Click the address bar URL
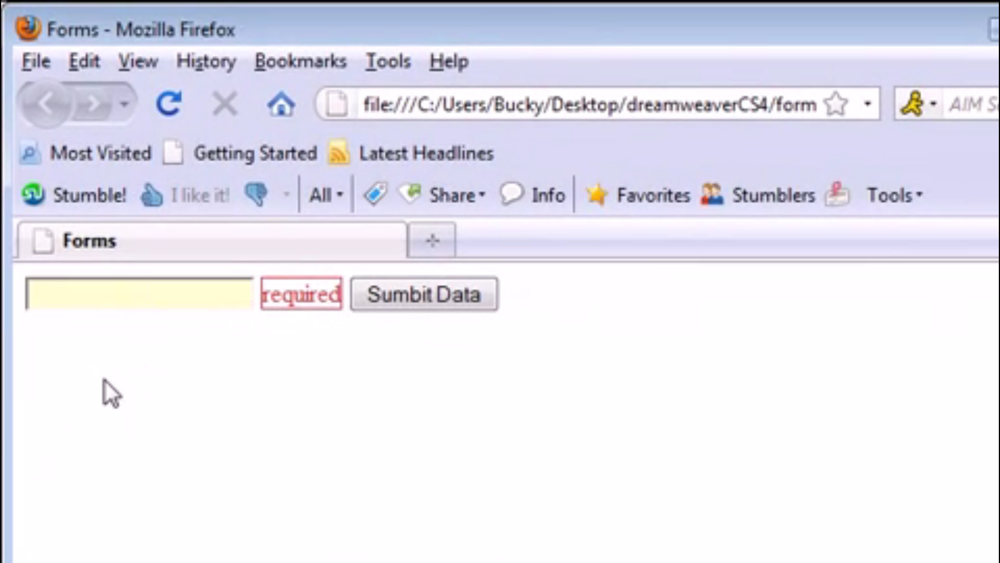The width and height of the screenshot is (1000, 563). pyautogui.click(x=589, y=104)
